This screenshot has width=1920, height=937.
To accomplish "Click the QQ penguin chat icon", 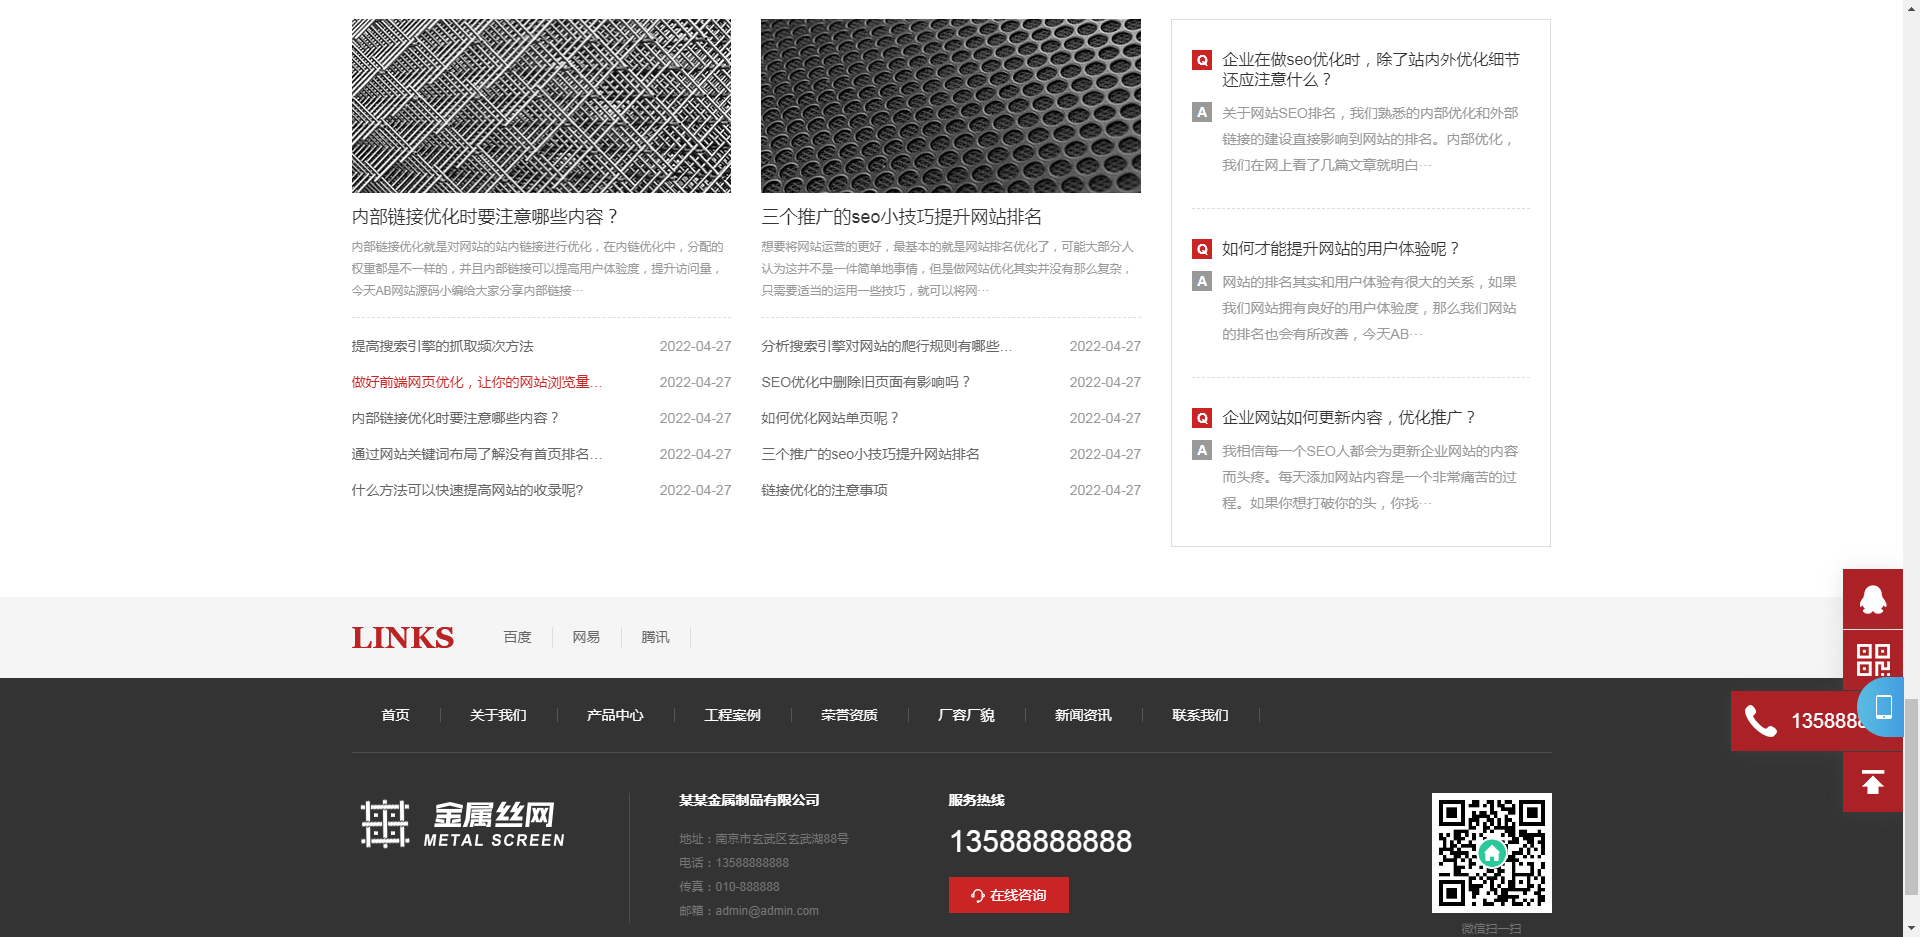I will tap(1872, 599).
